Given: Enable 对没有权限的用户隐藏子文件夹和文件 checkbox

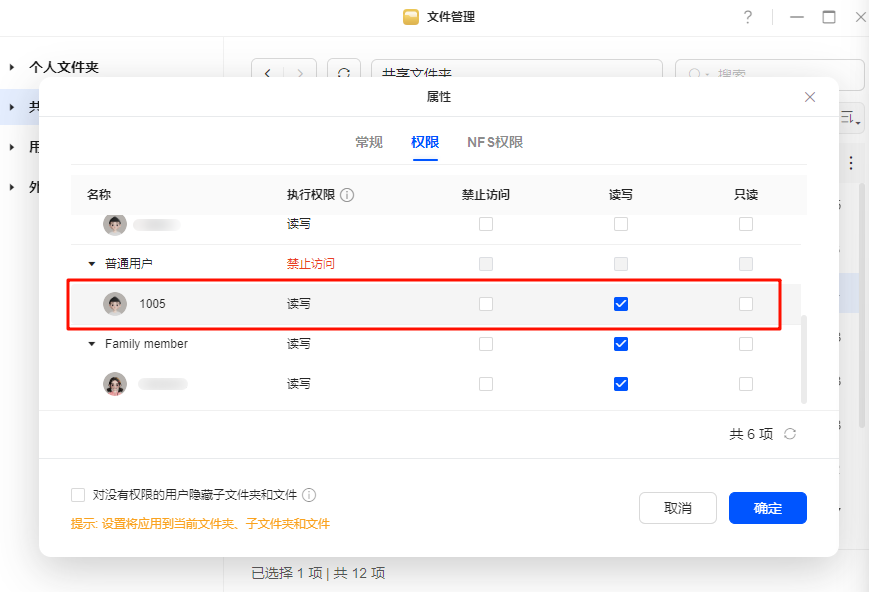Looking at the screenshot, I should [x=78, y=495].
